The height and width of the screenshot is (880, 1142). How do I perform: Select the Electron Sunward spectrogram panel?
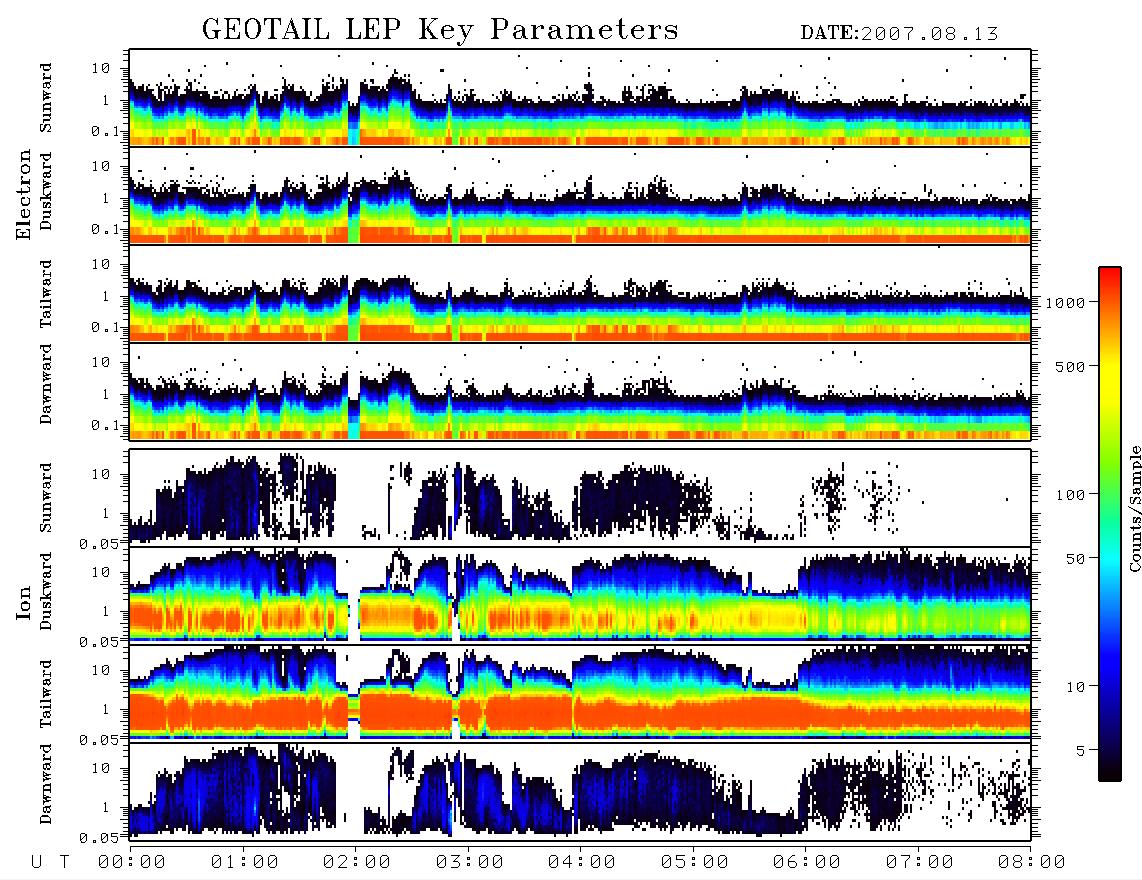(580, 98)
